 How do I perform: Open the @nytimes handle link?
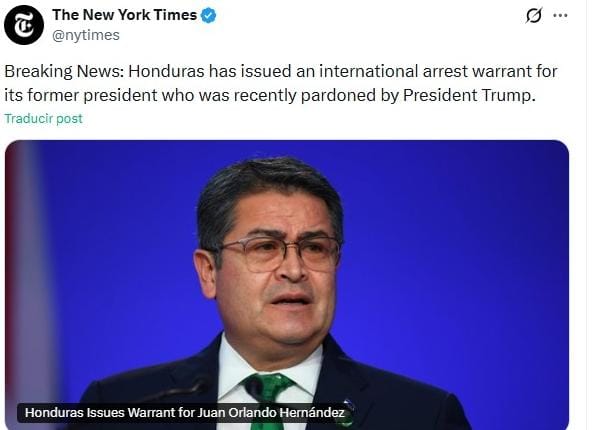pos(86,35)
